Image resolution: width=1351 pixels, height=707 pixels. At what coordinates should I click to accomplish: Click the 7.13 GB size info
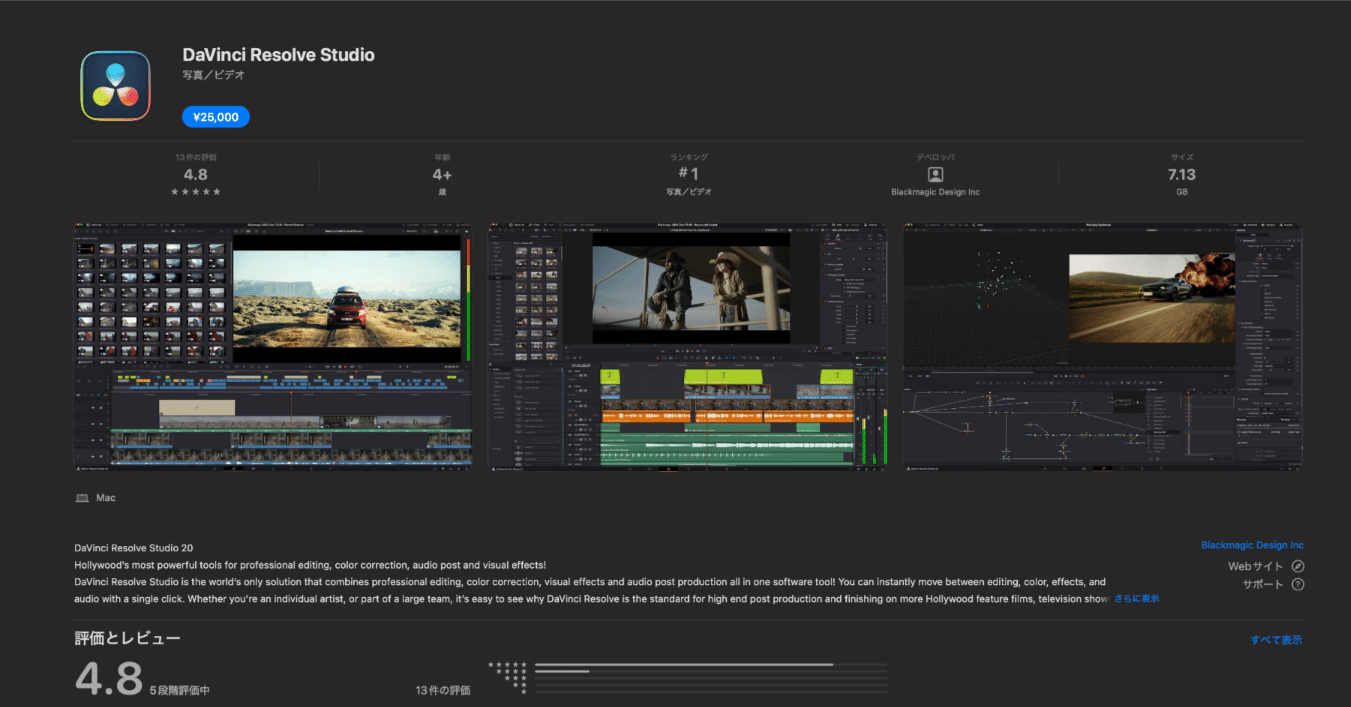1182,174
